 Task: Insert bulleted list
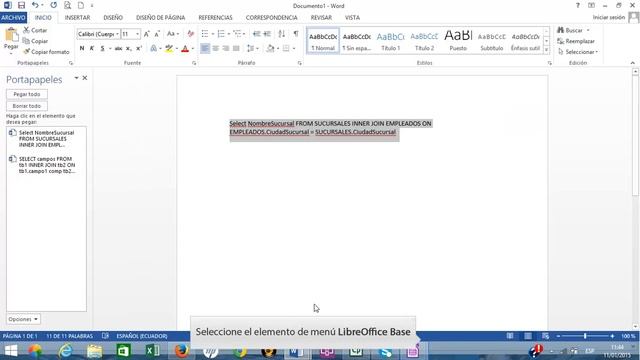205,34
